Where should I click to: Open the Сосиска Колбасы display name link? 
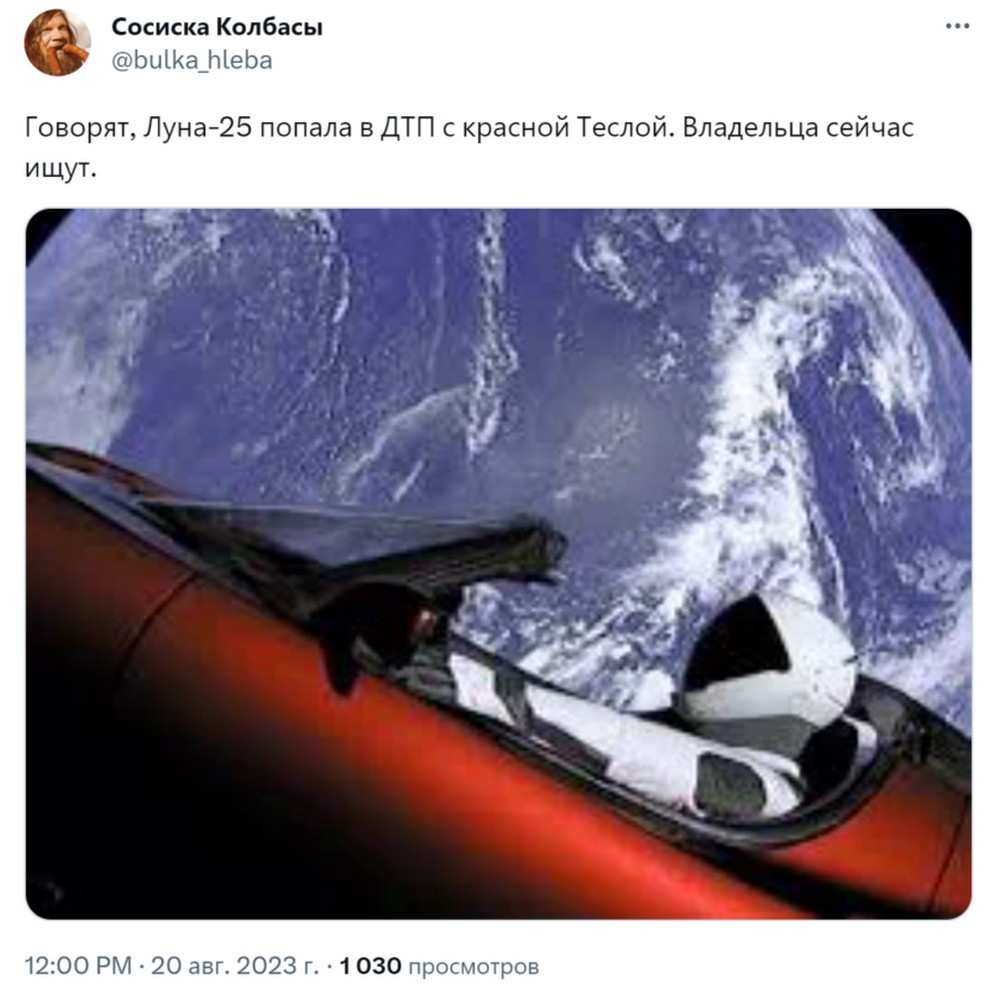click(x=217, y=27)
